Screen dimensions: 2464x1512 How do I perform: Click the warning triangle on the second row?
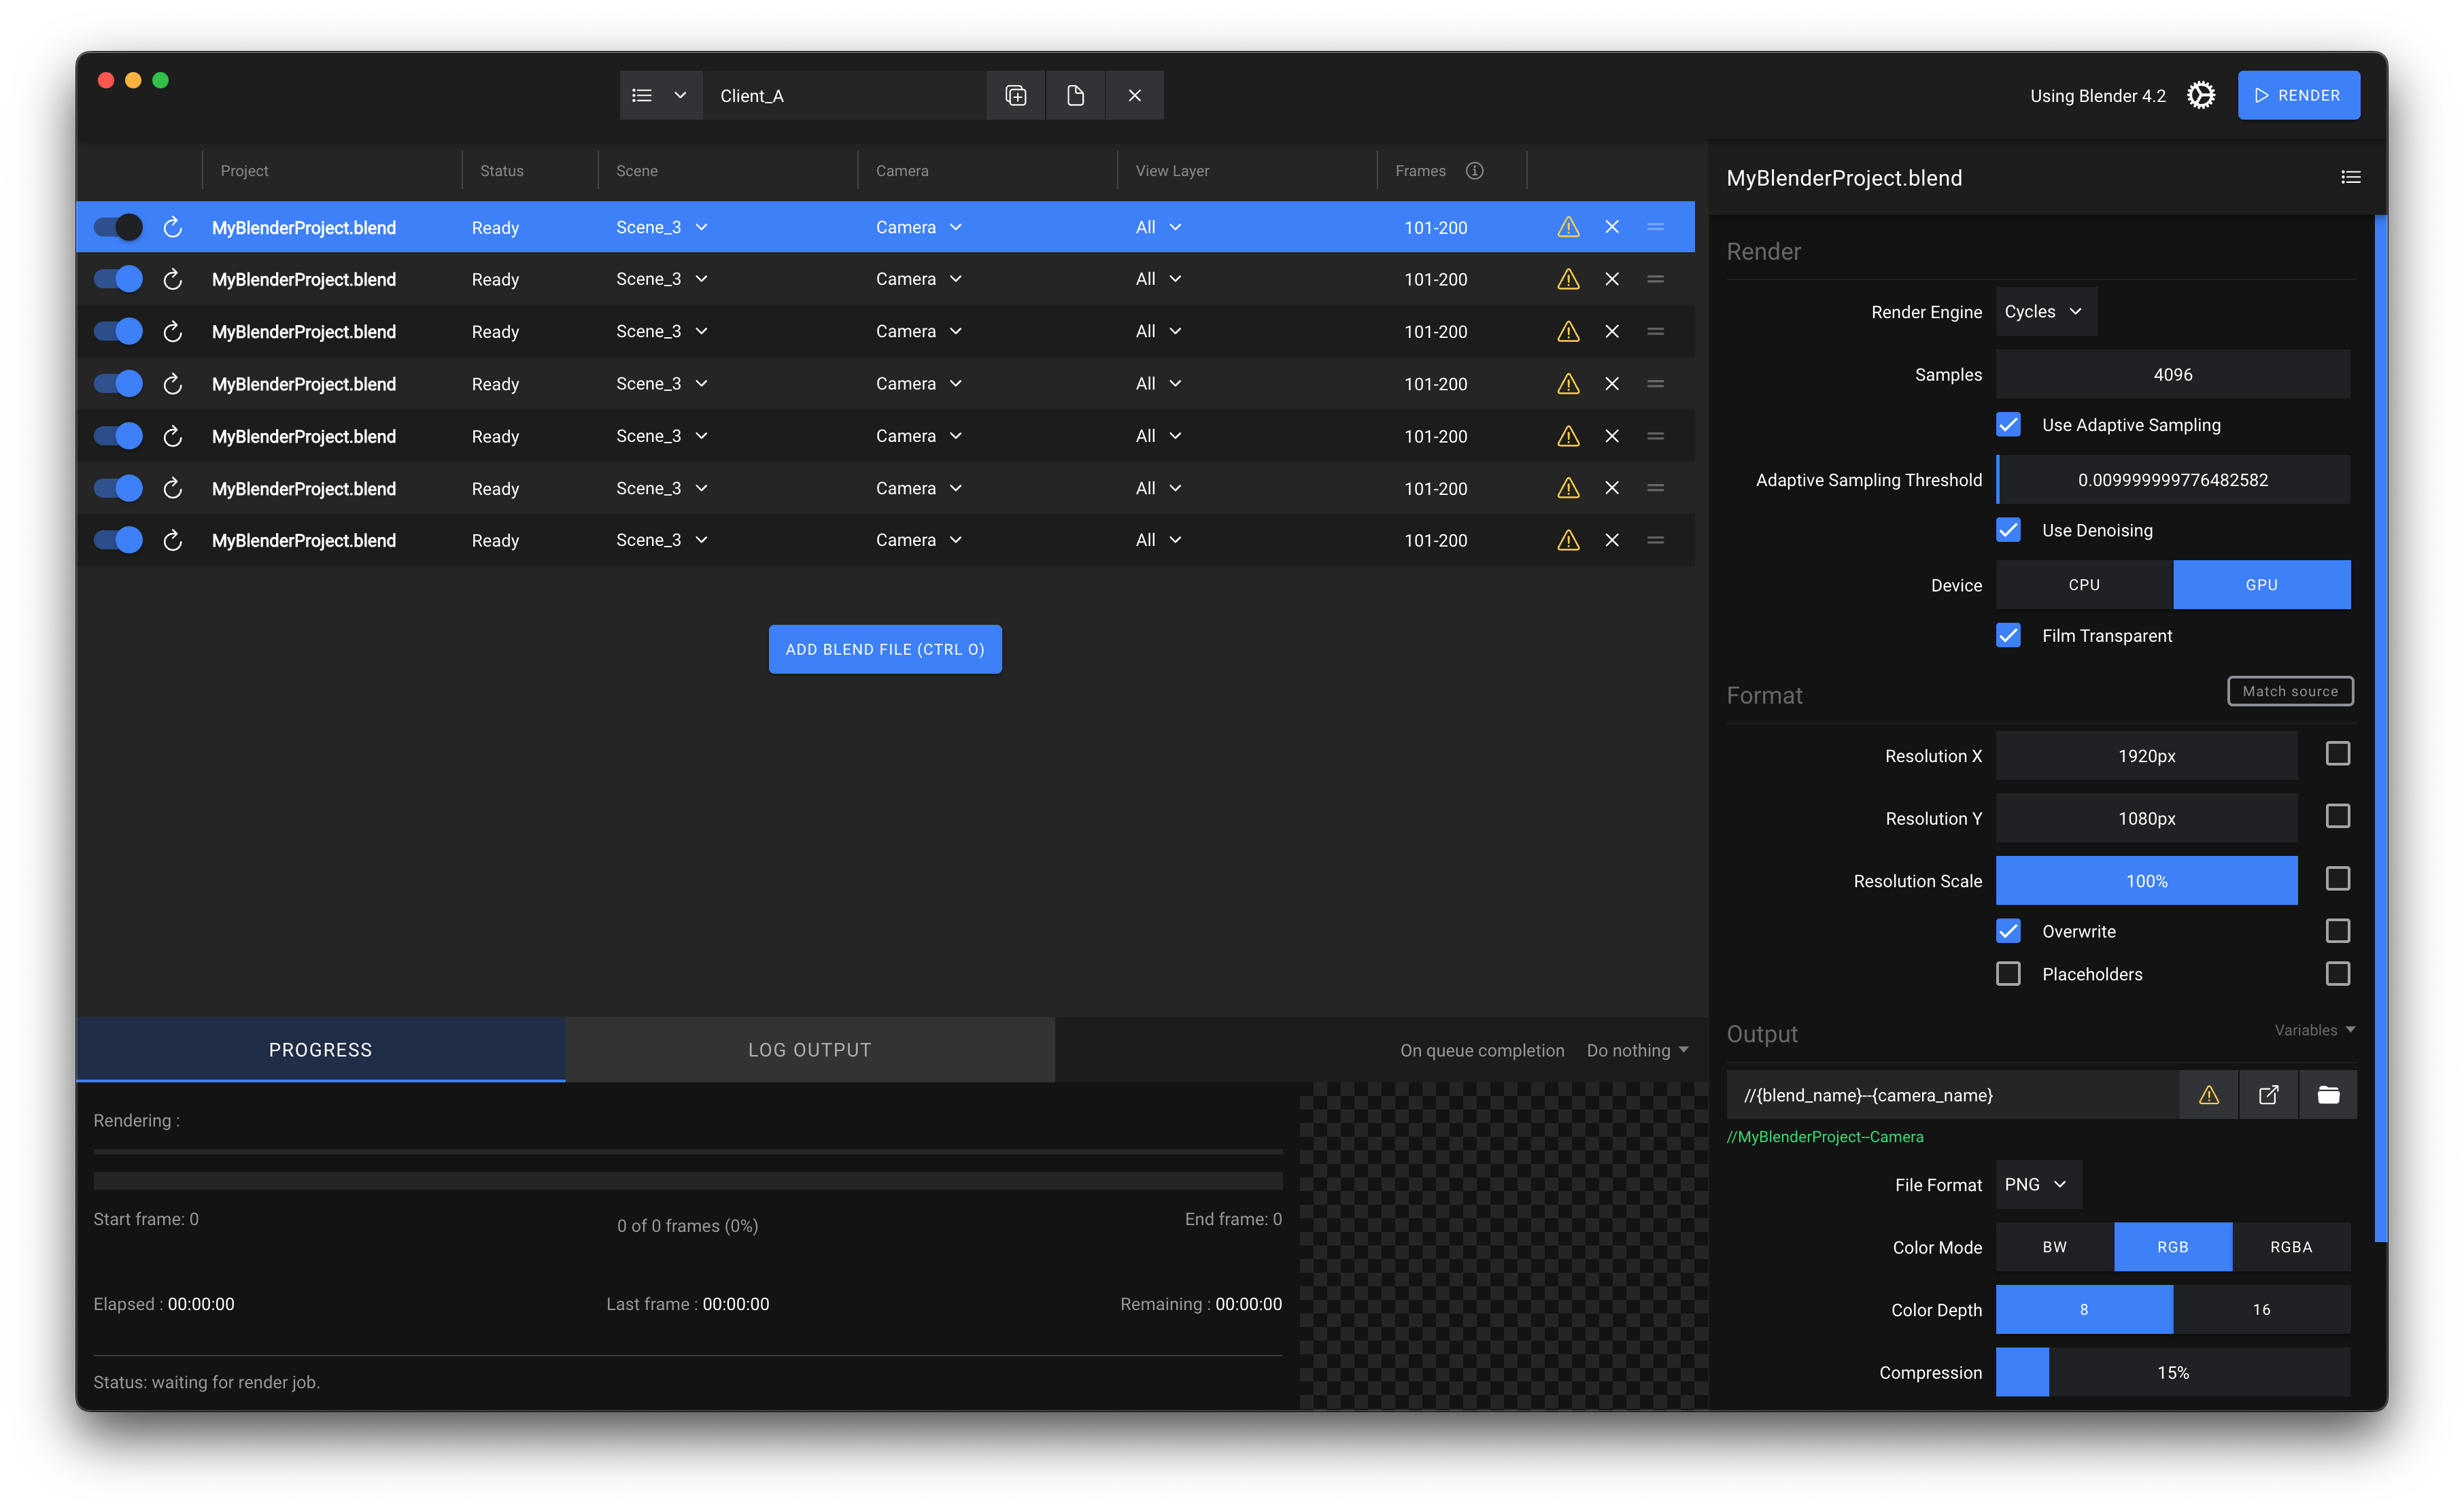(1567, 280)
